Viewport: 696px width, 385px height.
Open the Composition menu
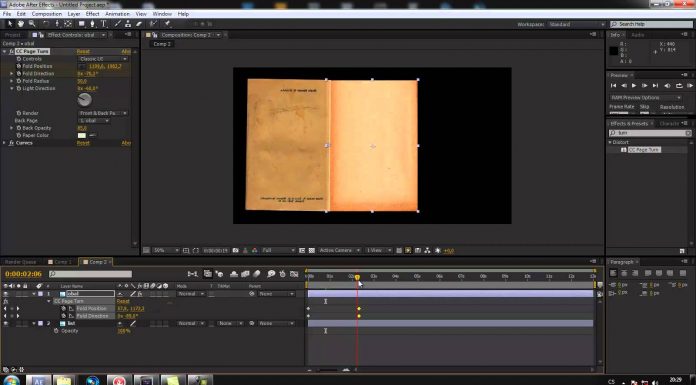[x=47, y=14]
